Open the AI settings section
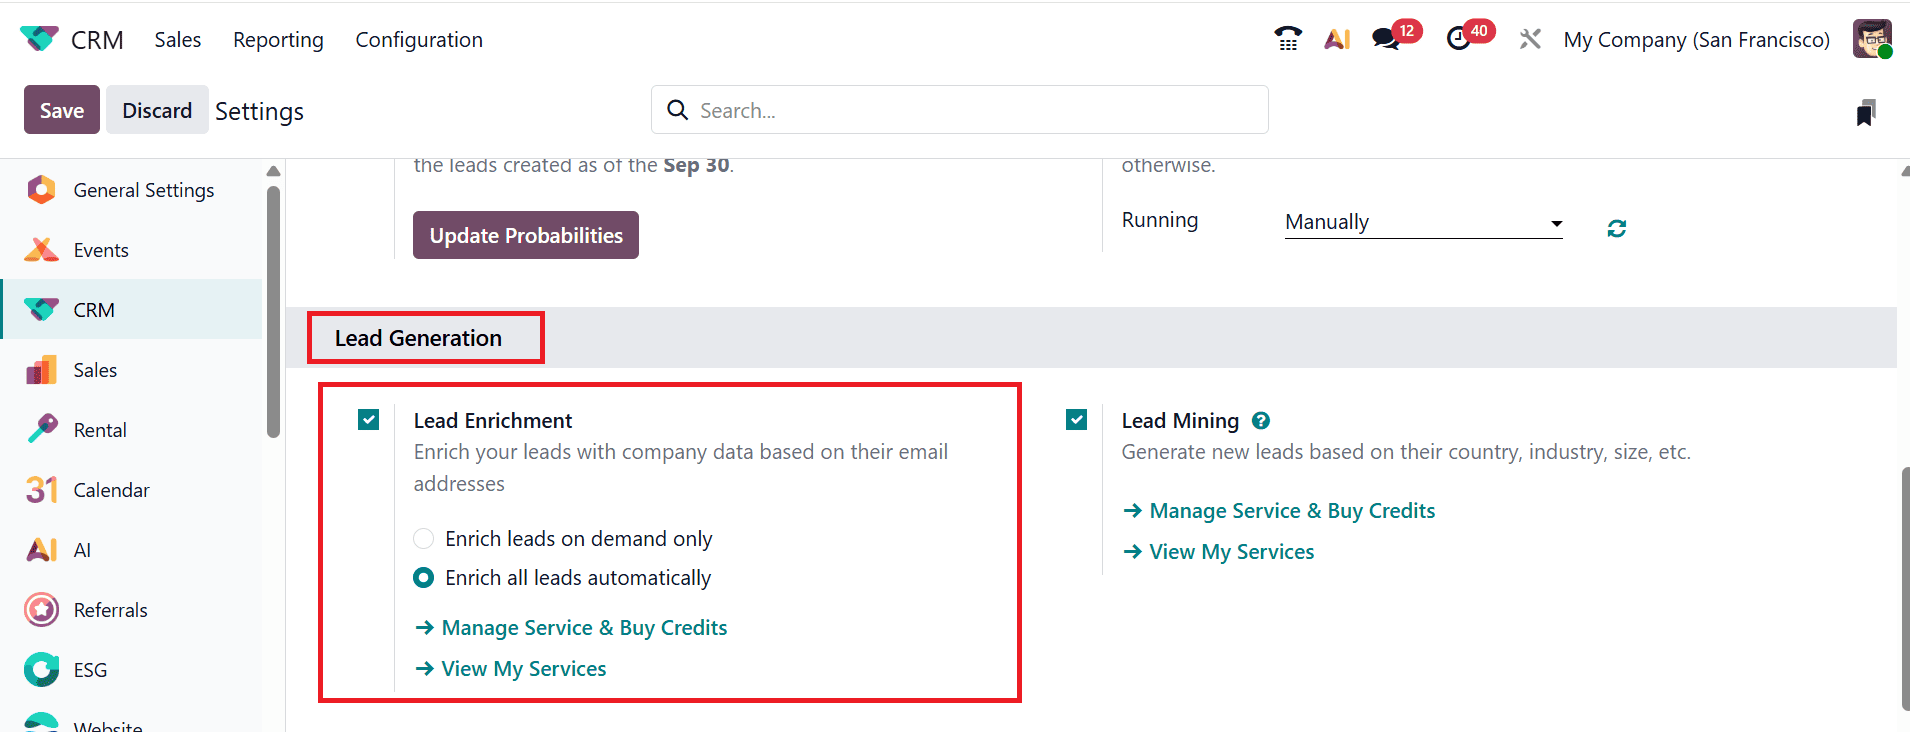Screen dimensions: 1910x732 (x=41, y=549)
